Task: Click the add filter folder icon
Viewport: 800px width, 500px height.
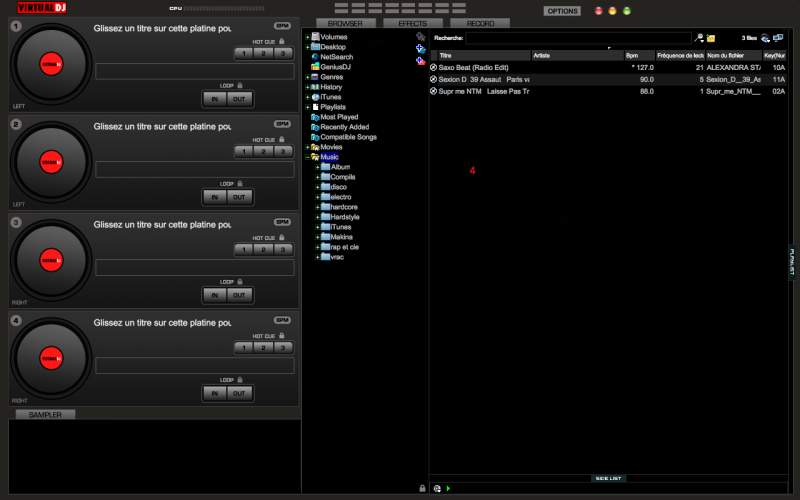Action: pos(420,59)
